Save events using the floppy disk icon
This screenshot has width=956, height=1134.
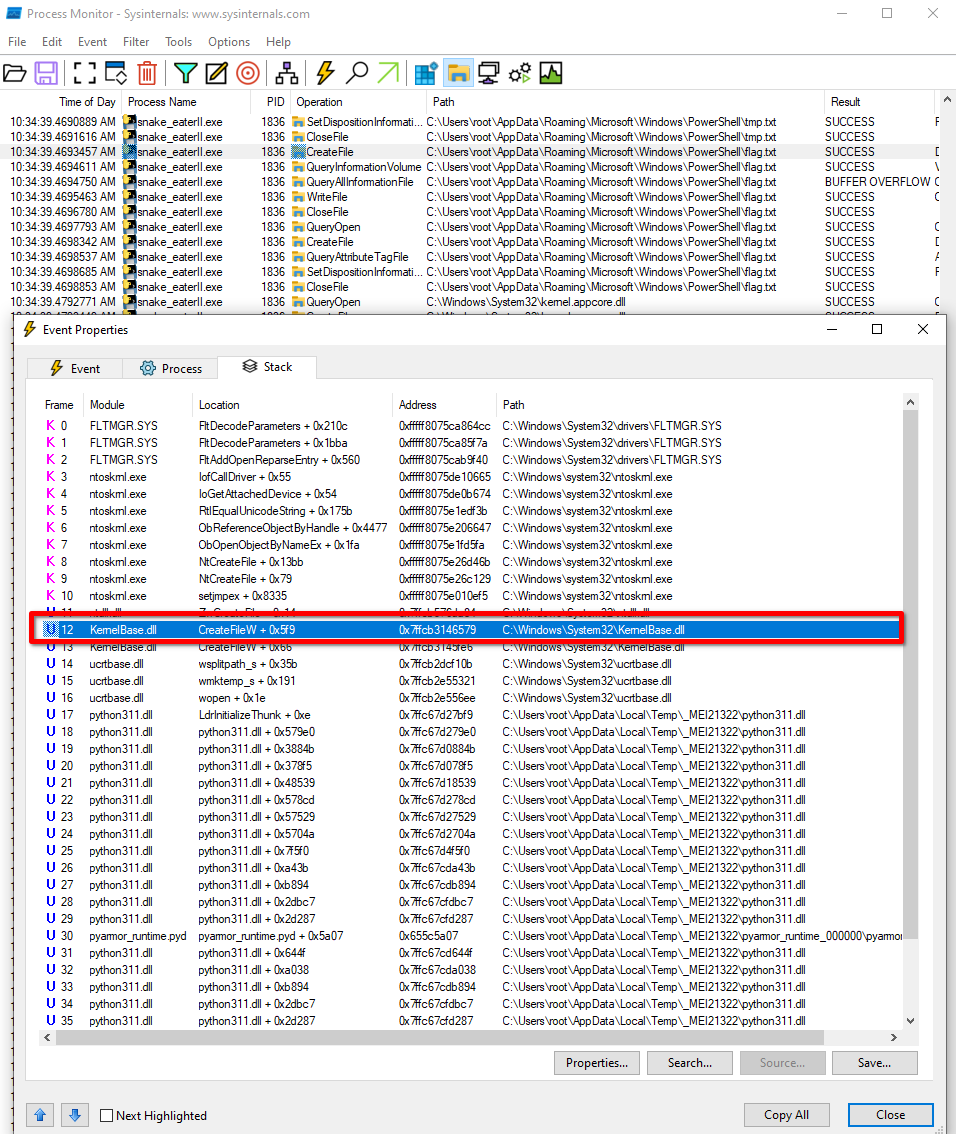coord(46,73)
